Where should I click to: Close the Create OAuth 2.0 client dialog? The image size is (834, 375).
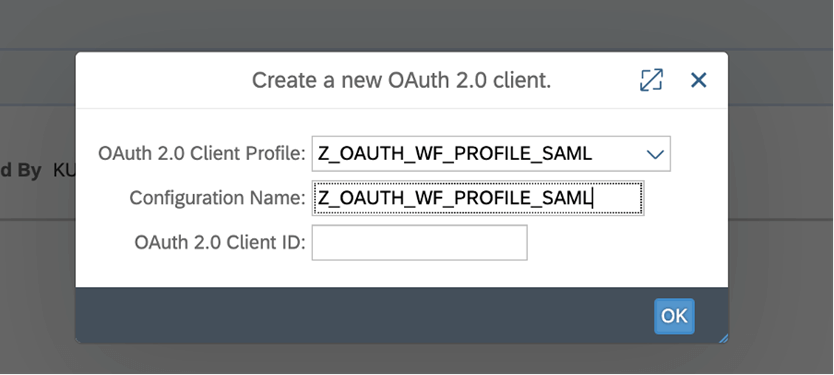coord(698,80)
